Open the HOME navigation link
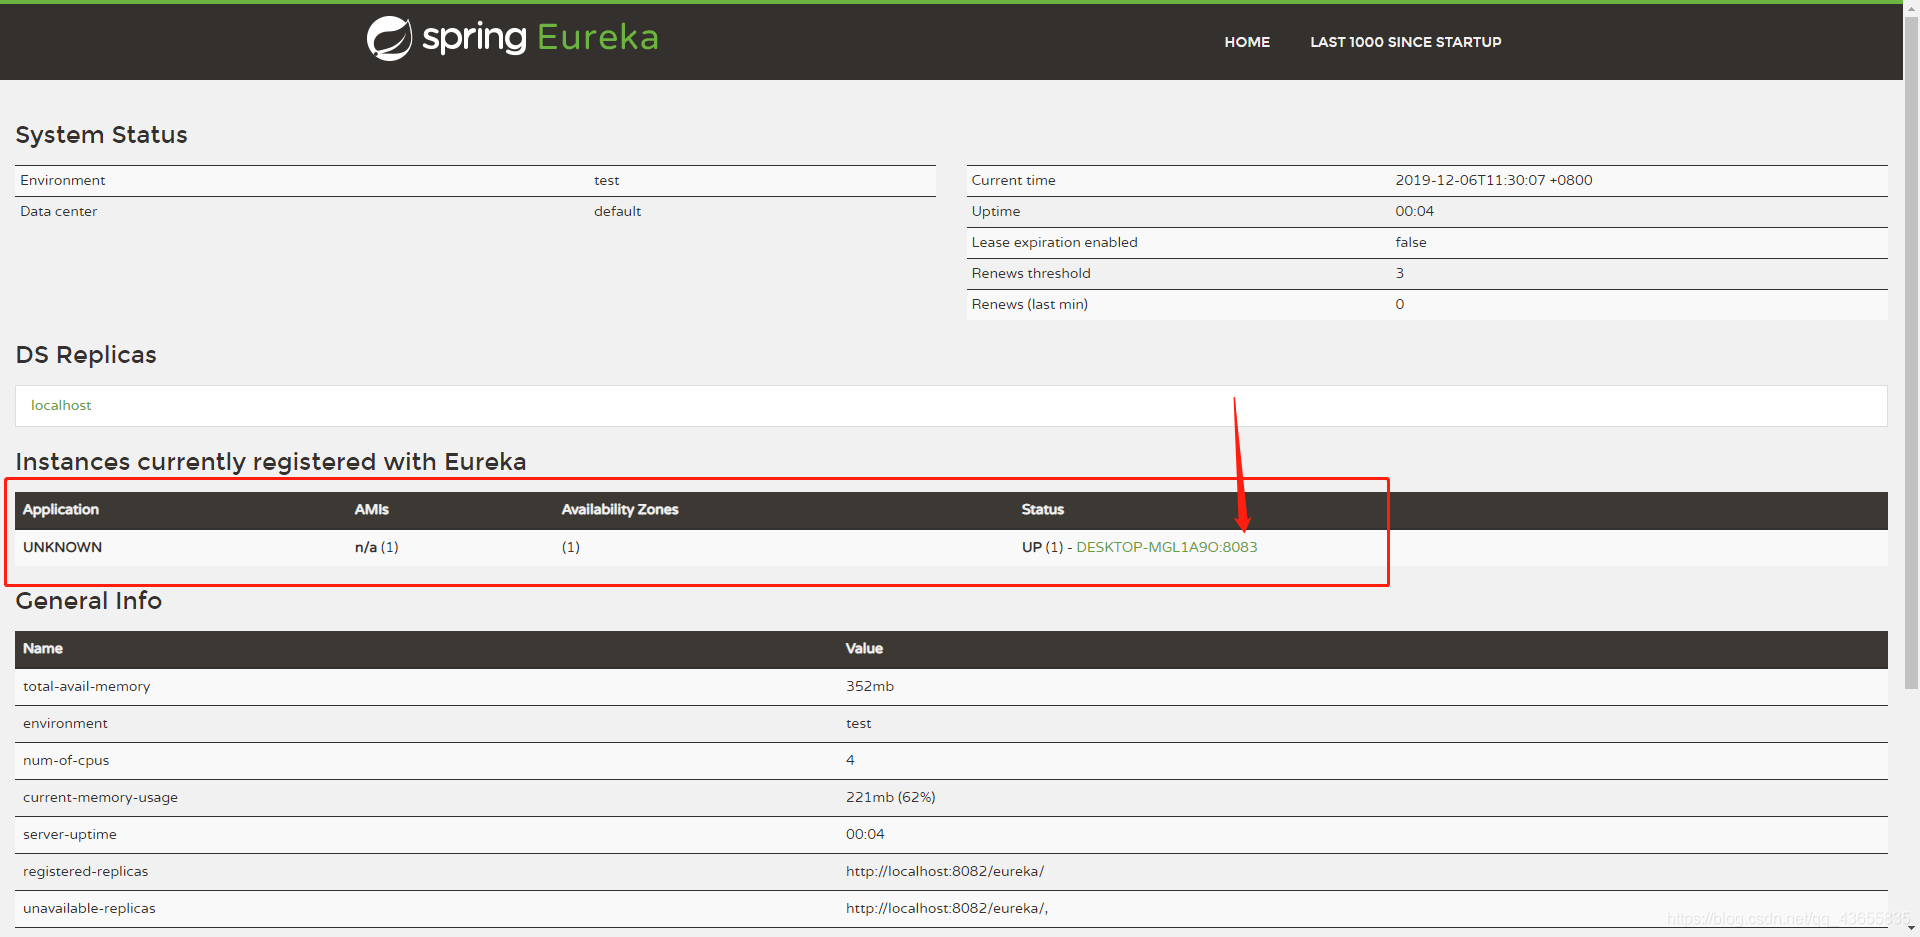This screenshot has height=937, width=1920. 1247,42
